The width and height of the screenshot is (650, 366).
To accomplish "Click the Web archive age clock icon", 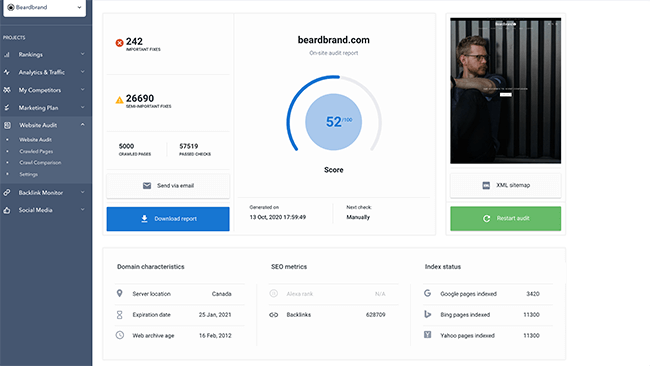I will pos(119,335).
